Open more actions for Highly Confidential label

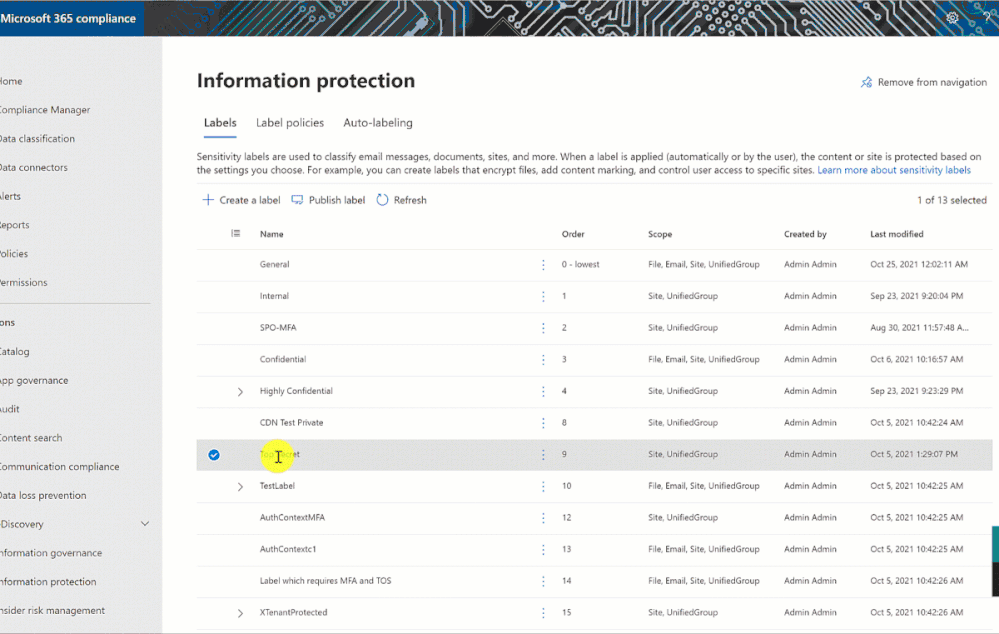543,391
